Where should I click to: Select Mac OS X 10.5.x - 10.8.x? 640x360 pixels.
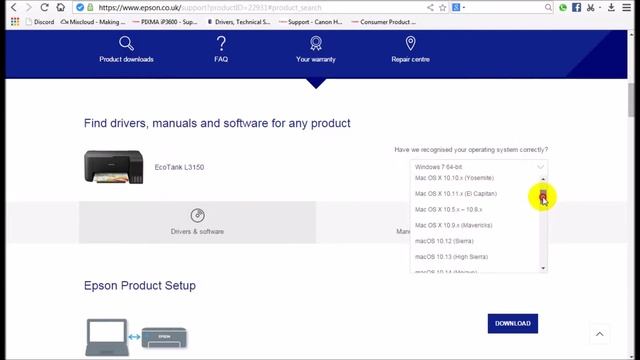[448, 209]
